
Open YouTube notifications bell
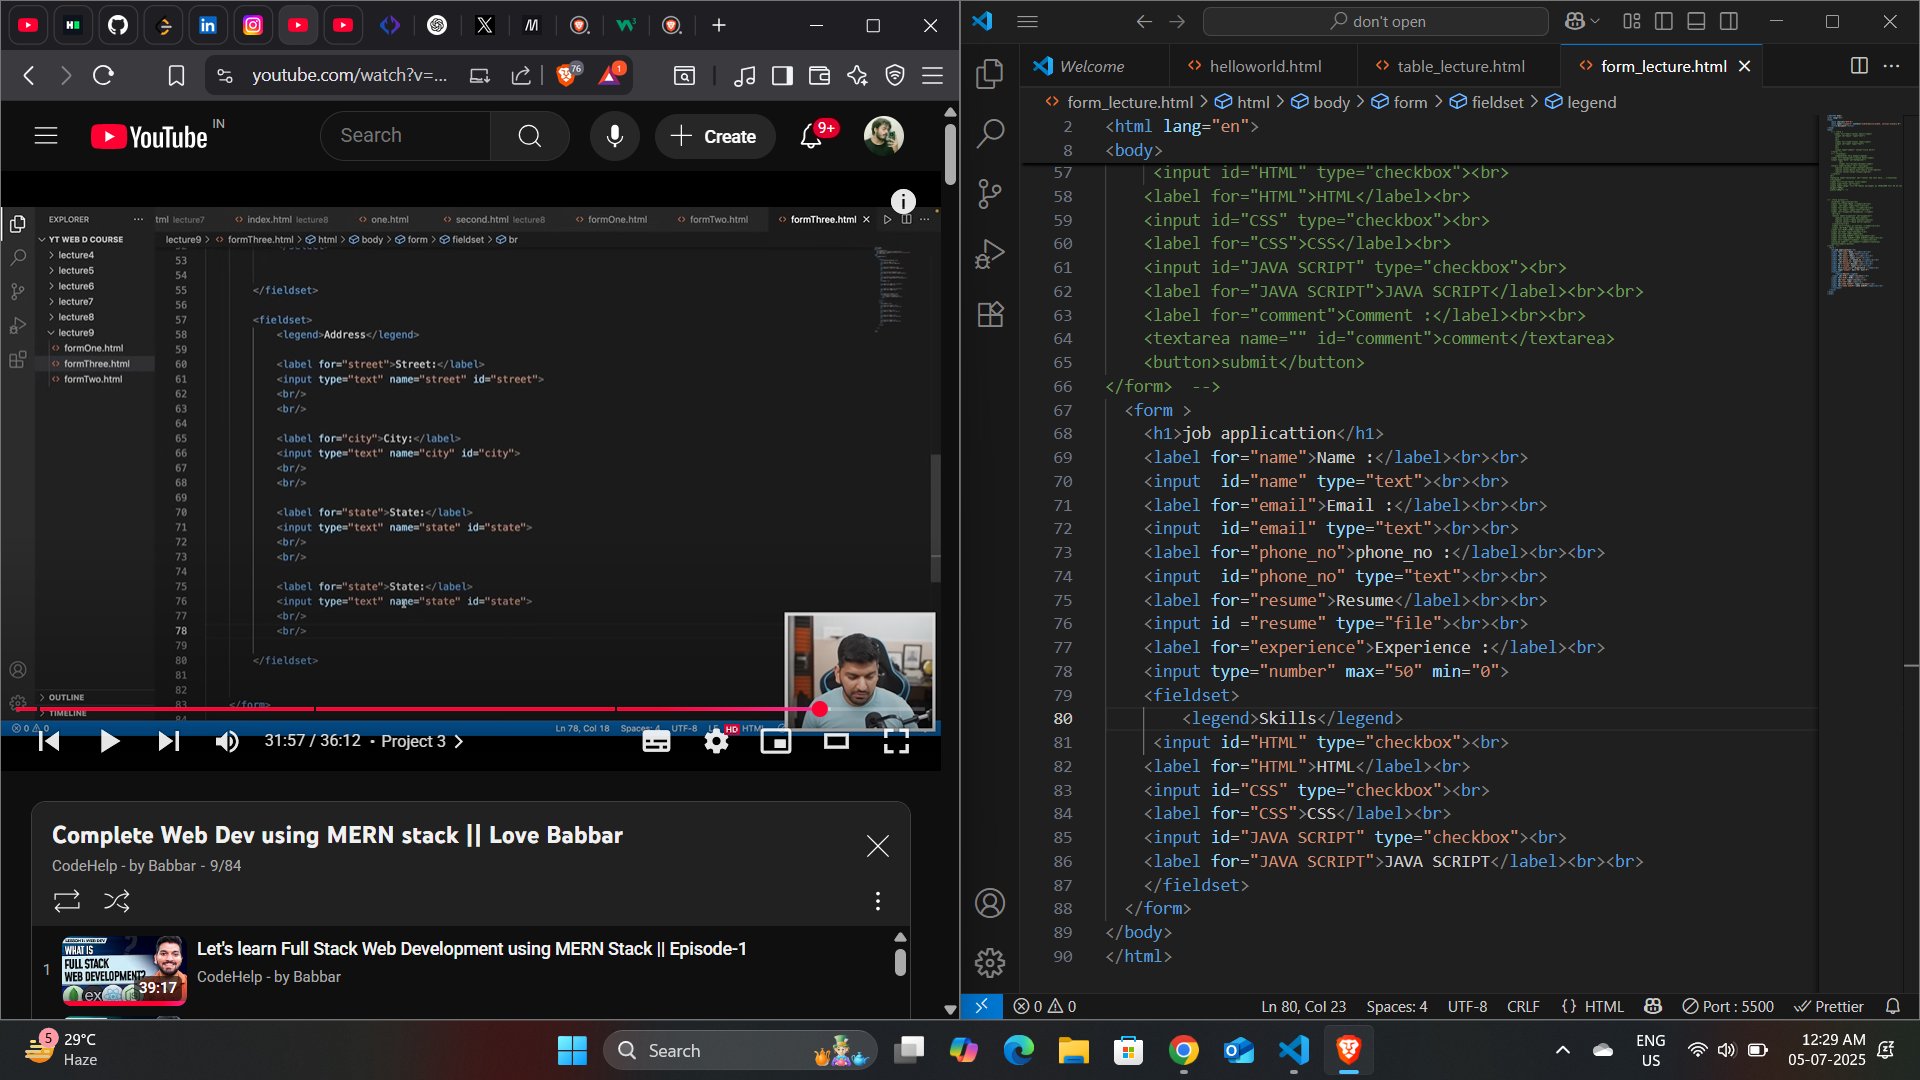click(811, 137)
